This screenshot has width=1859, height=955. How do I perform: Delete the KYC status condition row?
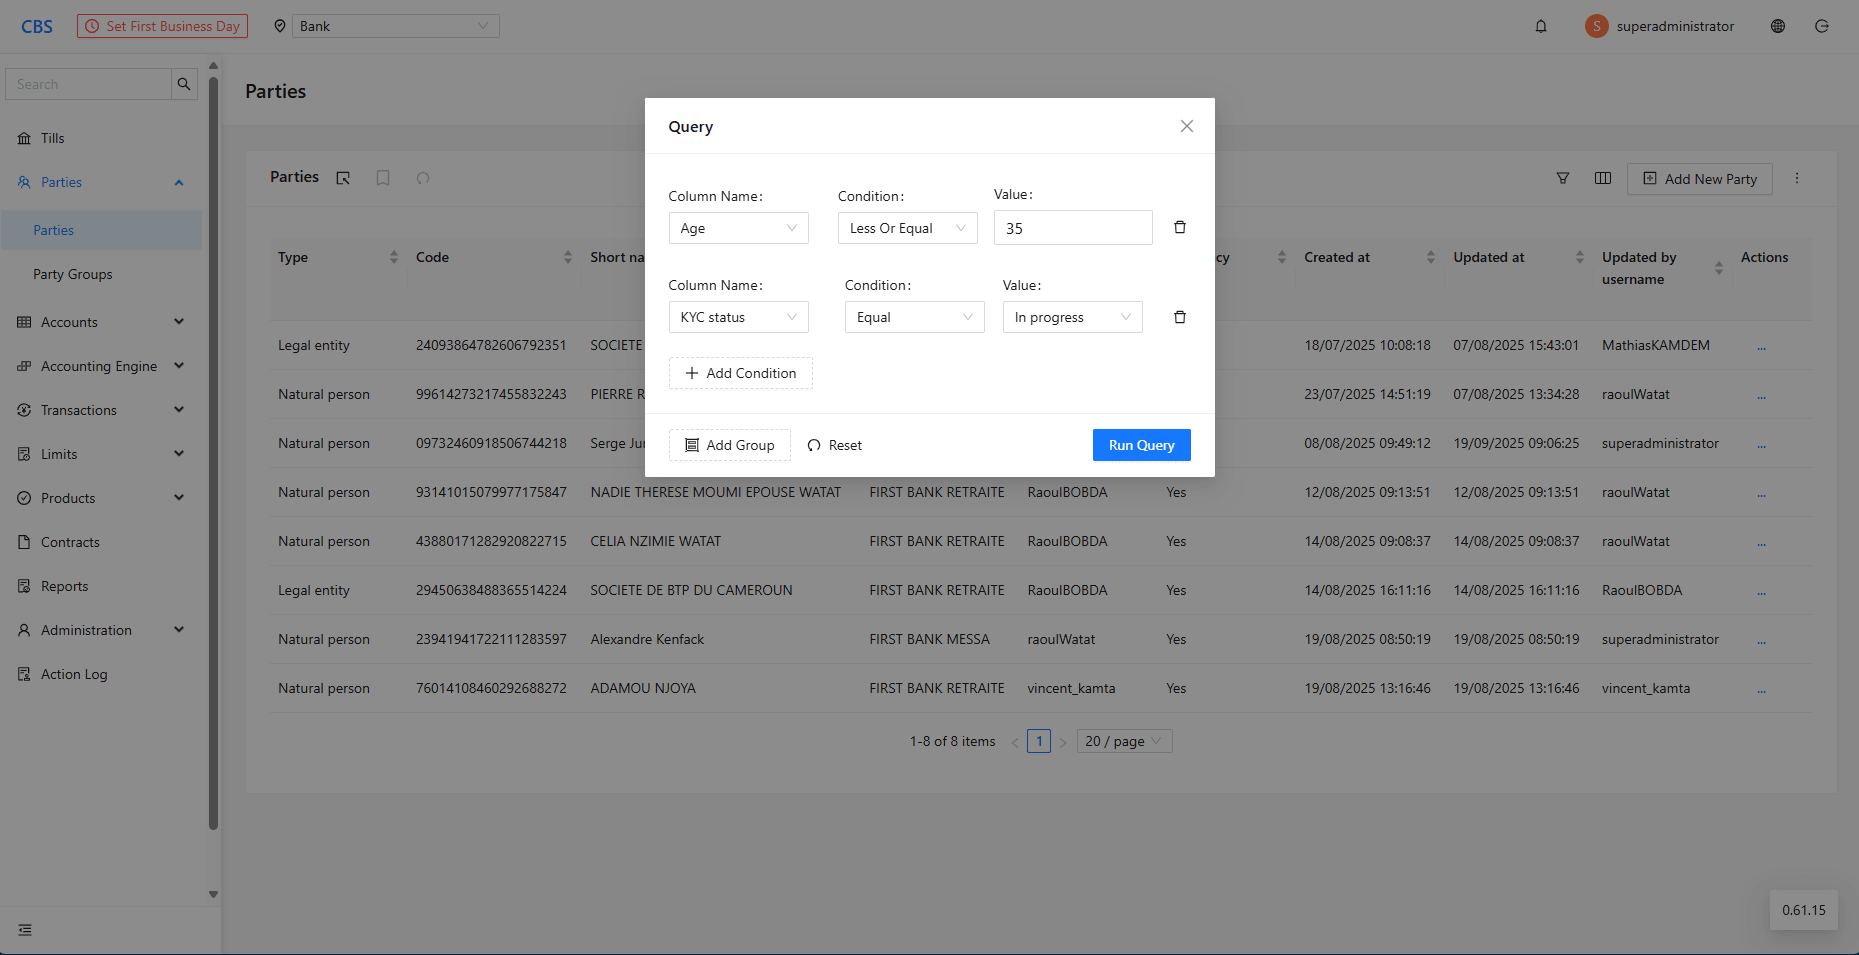pyautogui.click(x=1180, y=317)
